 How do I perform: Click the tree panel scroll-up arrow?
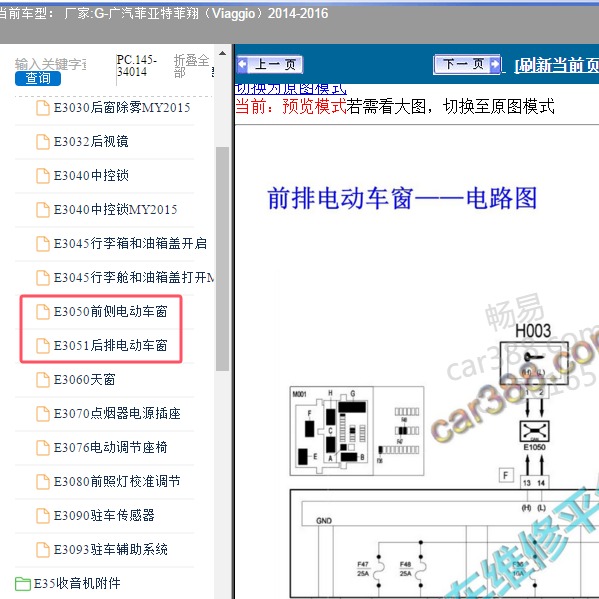click(x=222, y=53)
